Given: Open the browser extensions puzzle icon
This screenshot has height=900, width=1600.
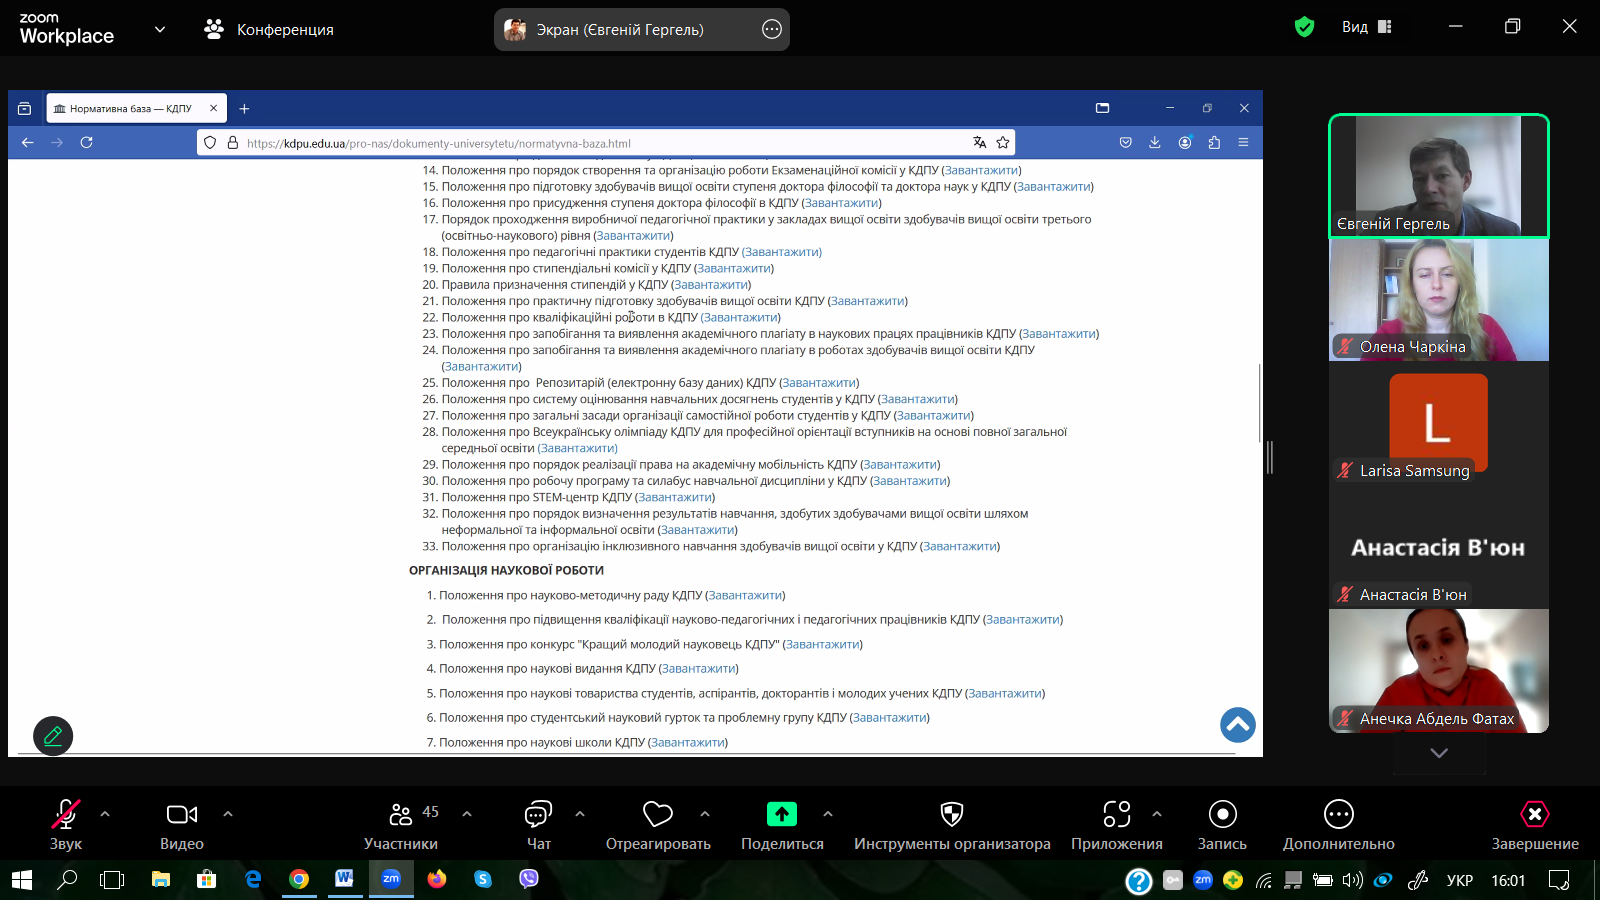Looking at the screenshot, I should (x=1214, y=143).
